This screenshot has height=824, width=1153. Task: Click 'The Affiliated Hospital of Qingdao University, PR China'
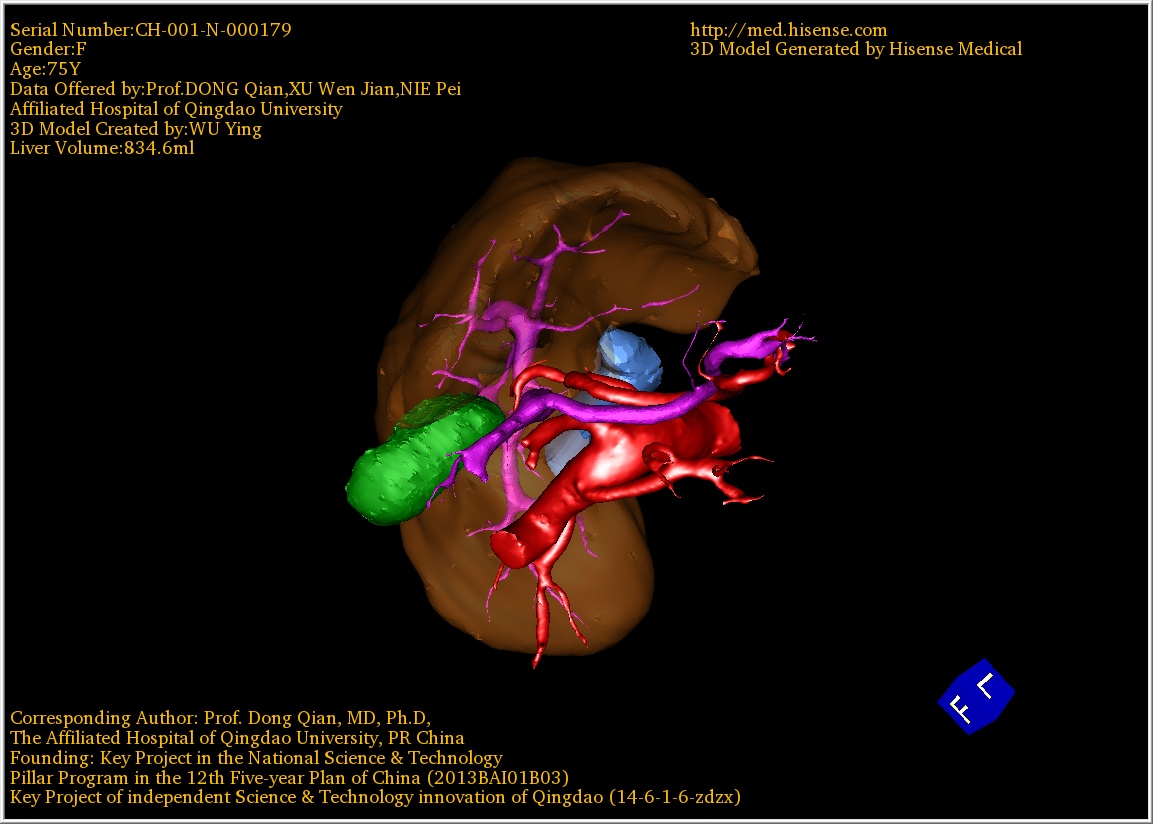[x=238, y=738]
